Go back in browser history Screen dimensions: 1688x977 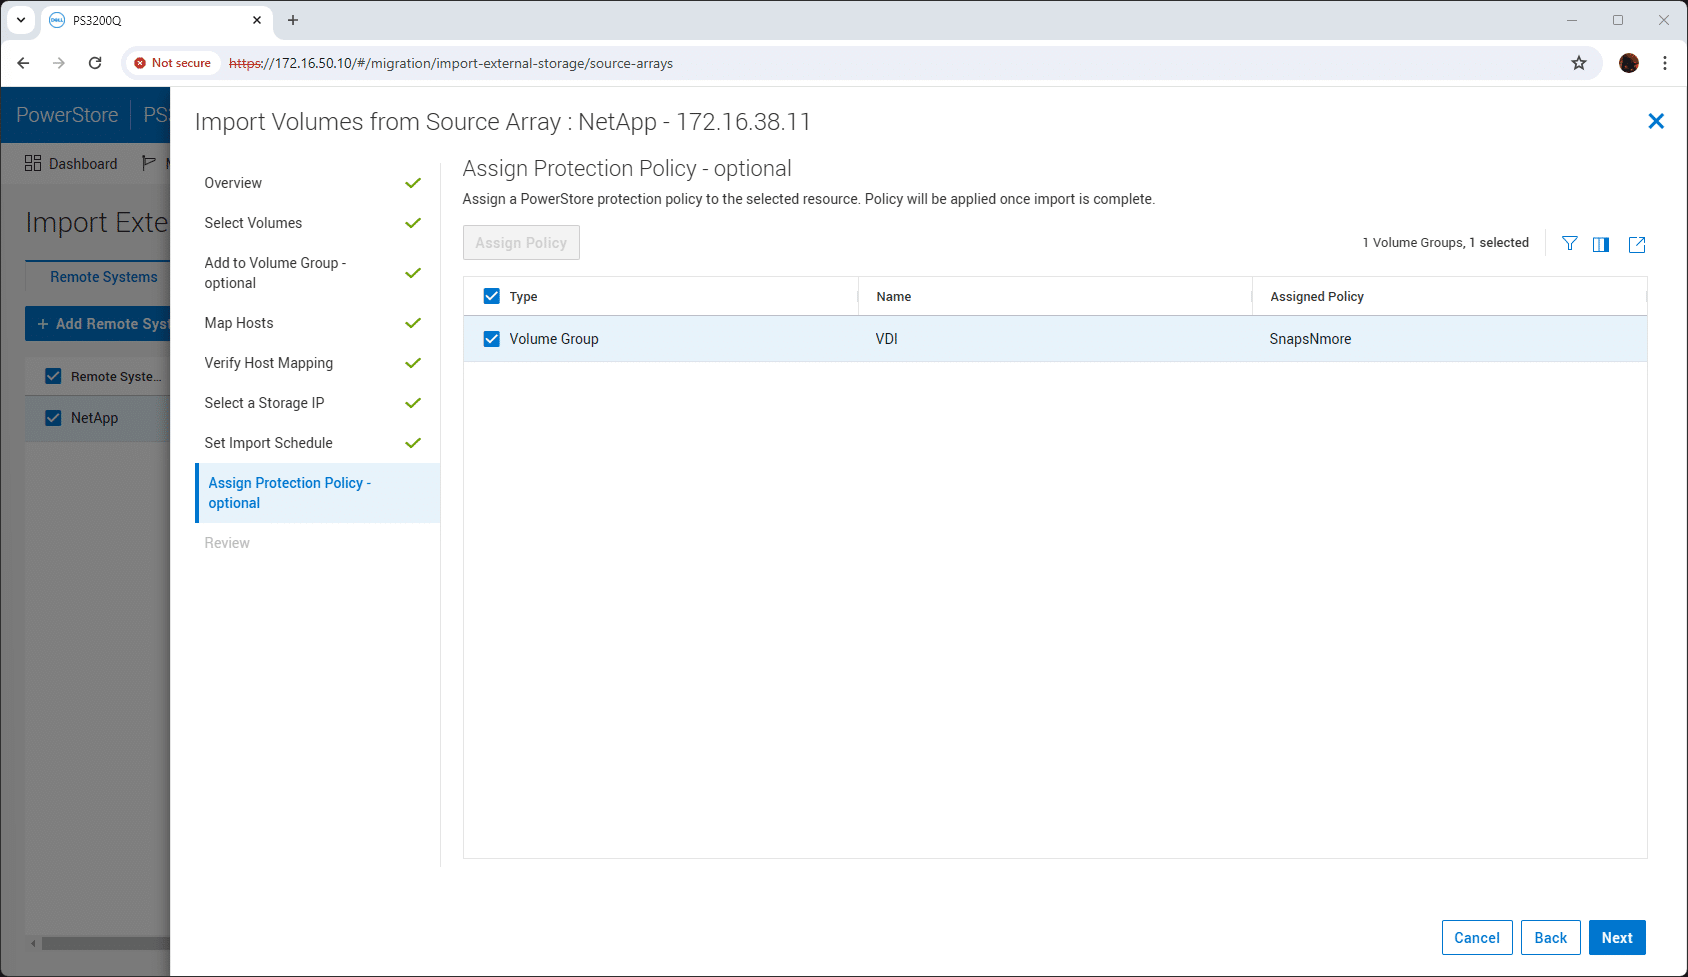[23, 63]
